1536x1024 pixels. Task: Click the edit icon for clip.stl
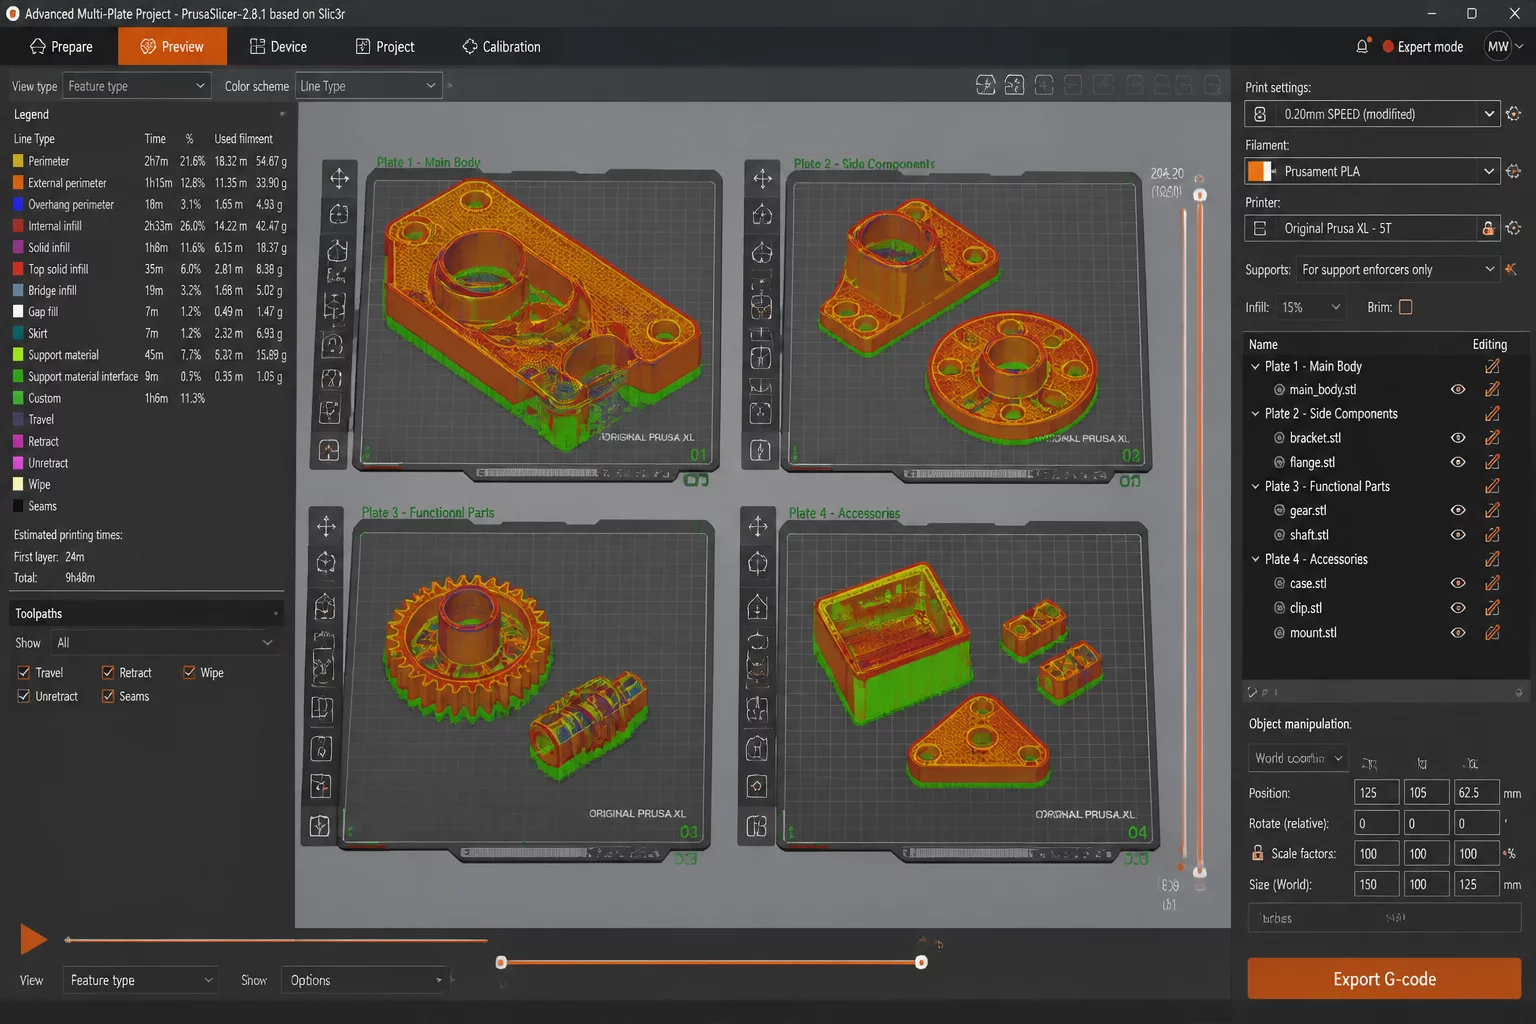tap(1492, 608)
